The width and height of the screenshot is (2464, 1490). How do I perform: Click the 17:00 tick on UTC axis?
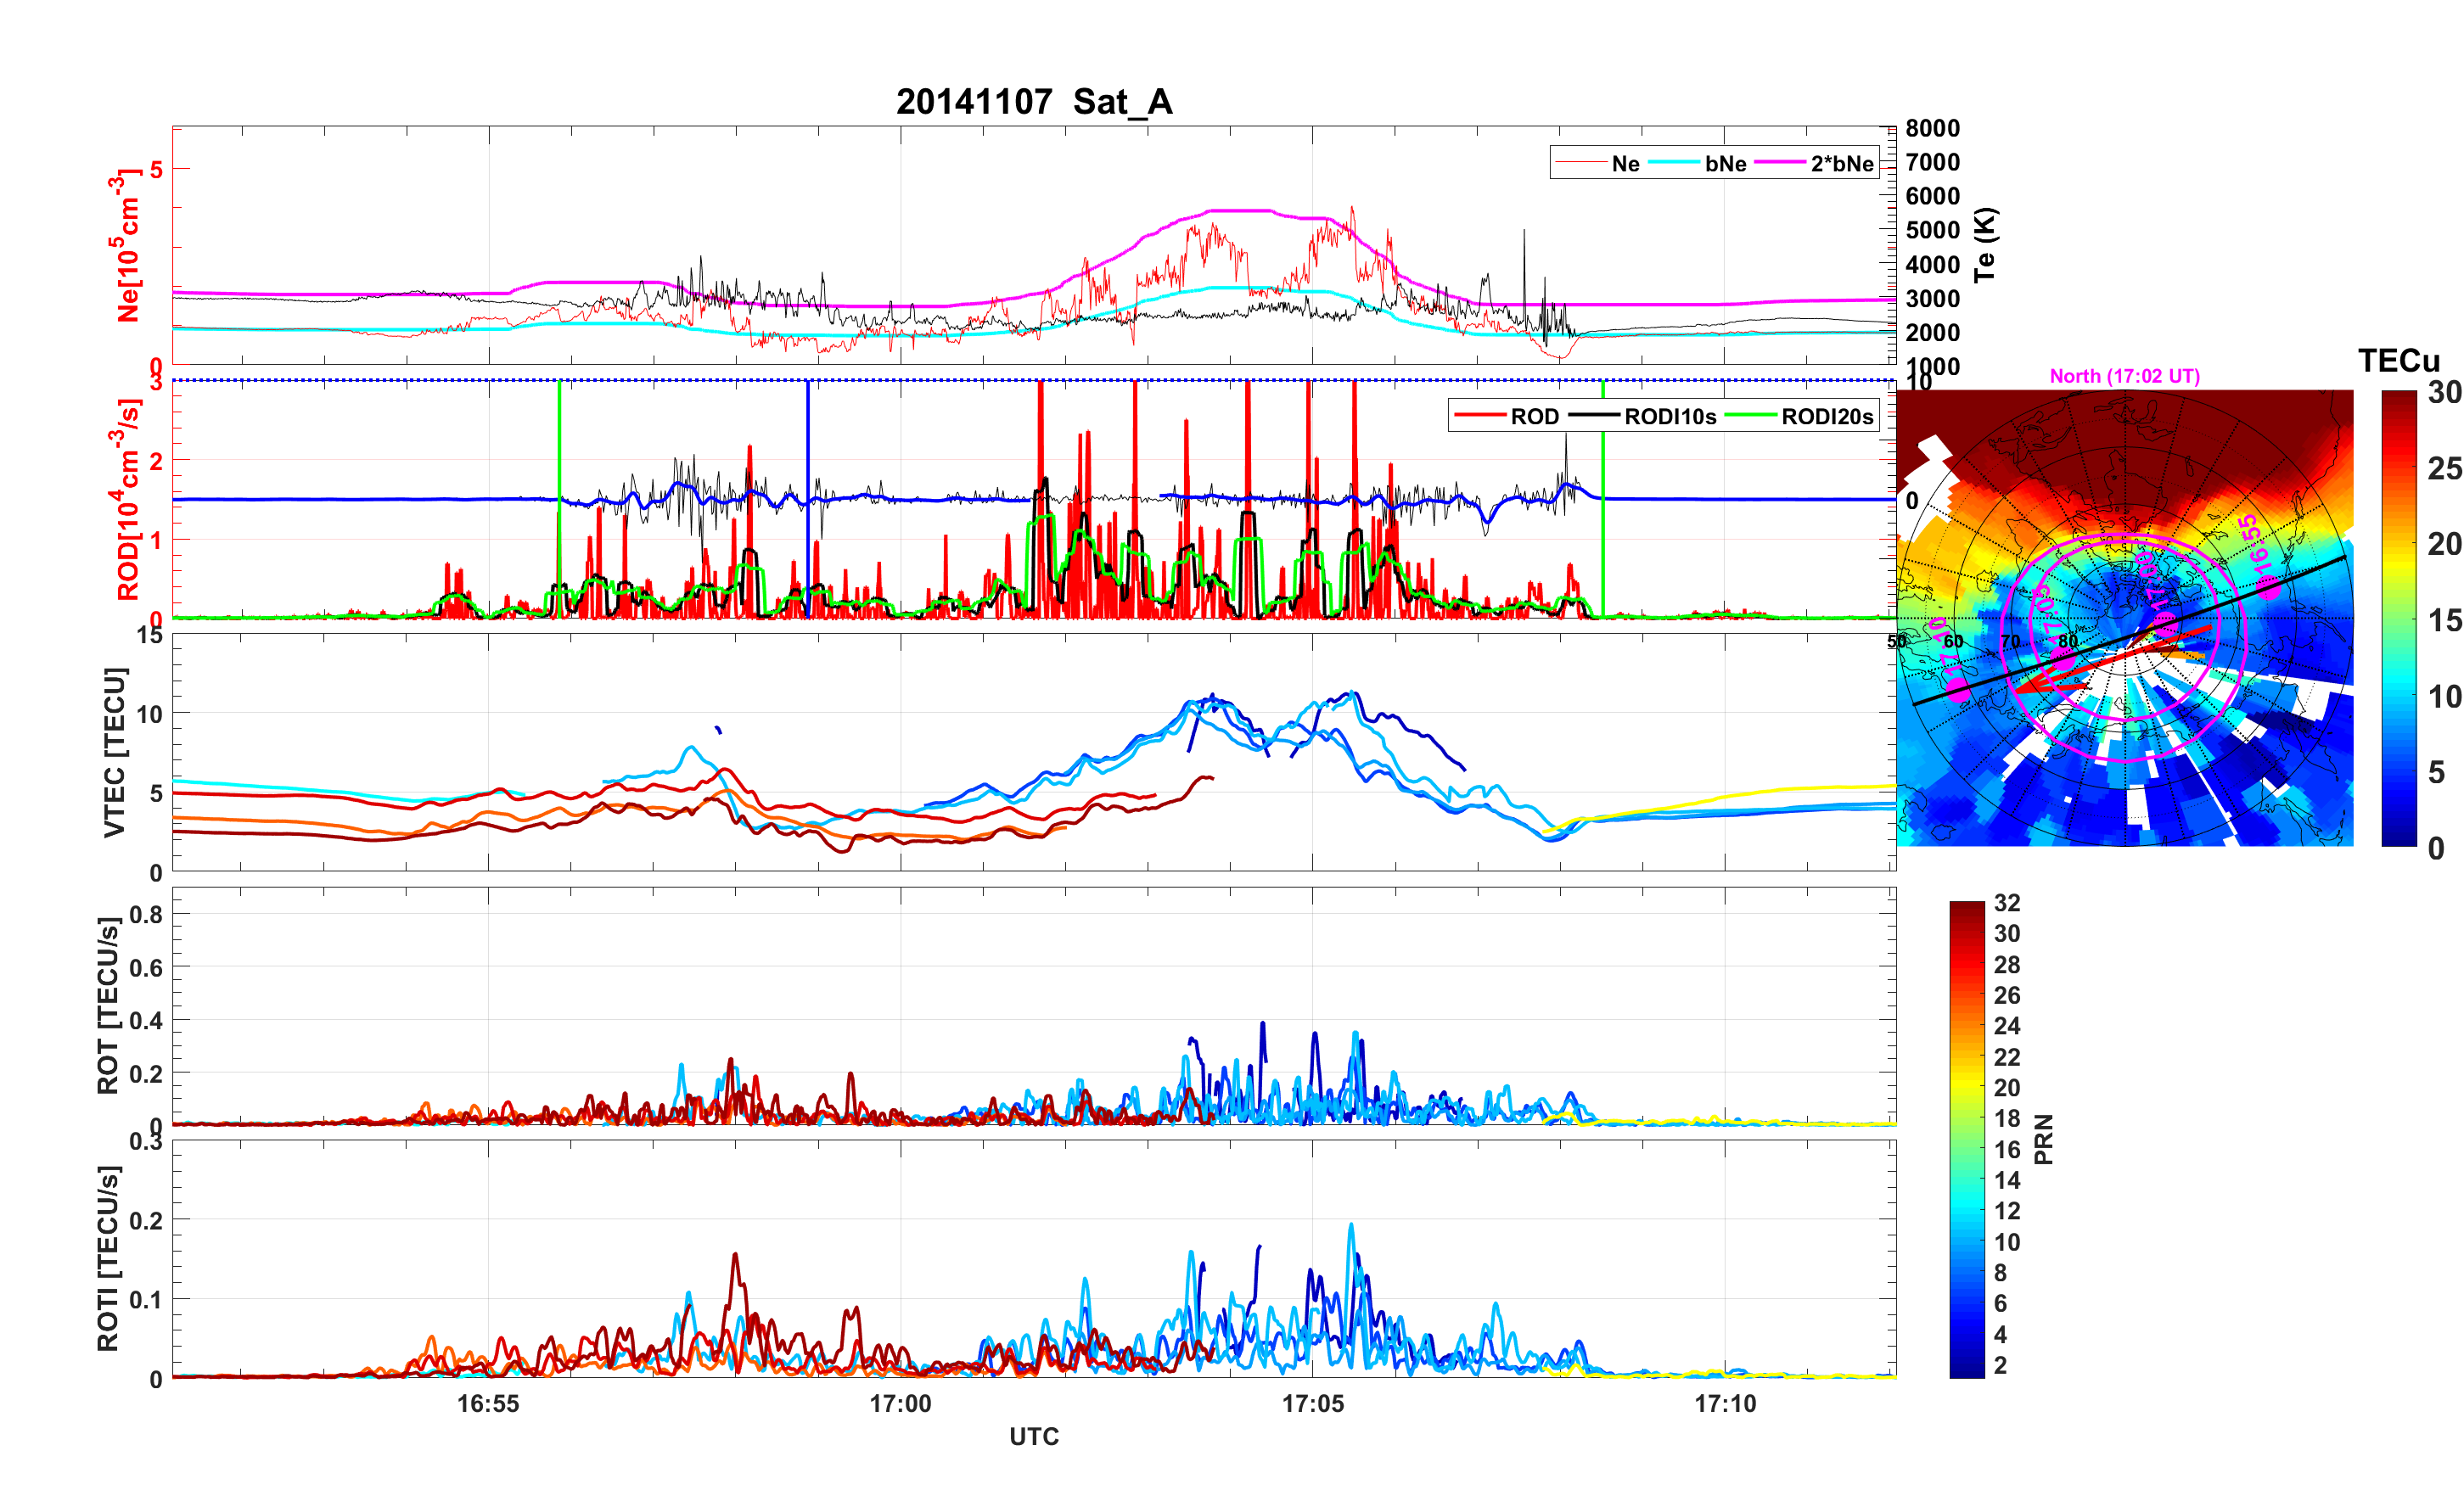(x=900, y=1404)
